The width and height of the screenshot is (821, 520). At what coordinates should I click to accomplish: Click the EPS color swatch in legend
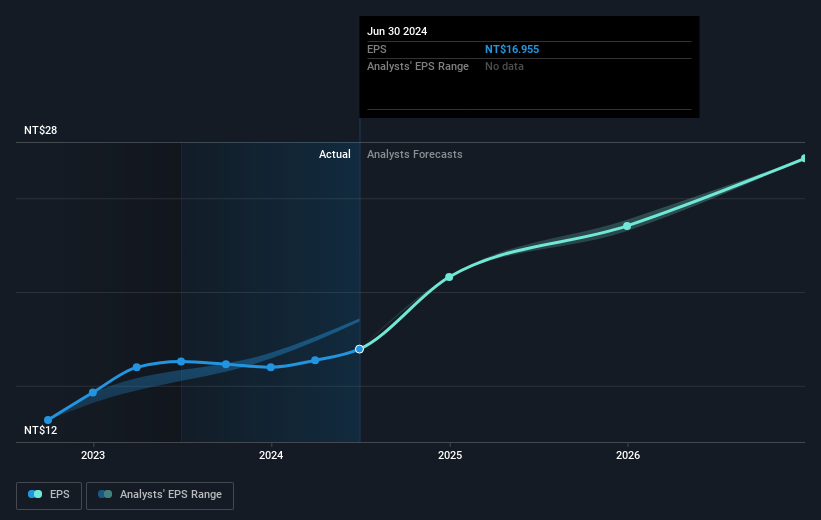[35, 494]
